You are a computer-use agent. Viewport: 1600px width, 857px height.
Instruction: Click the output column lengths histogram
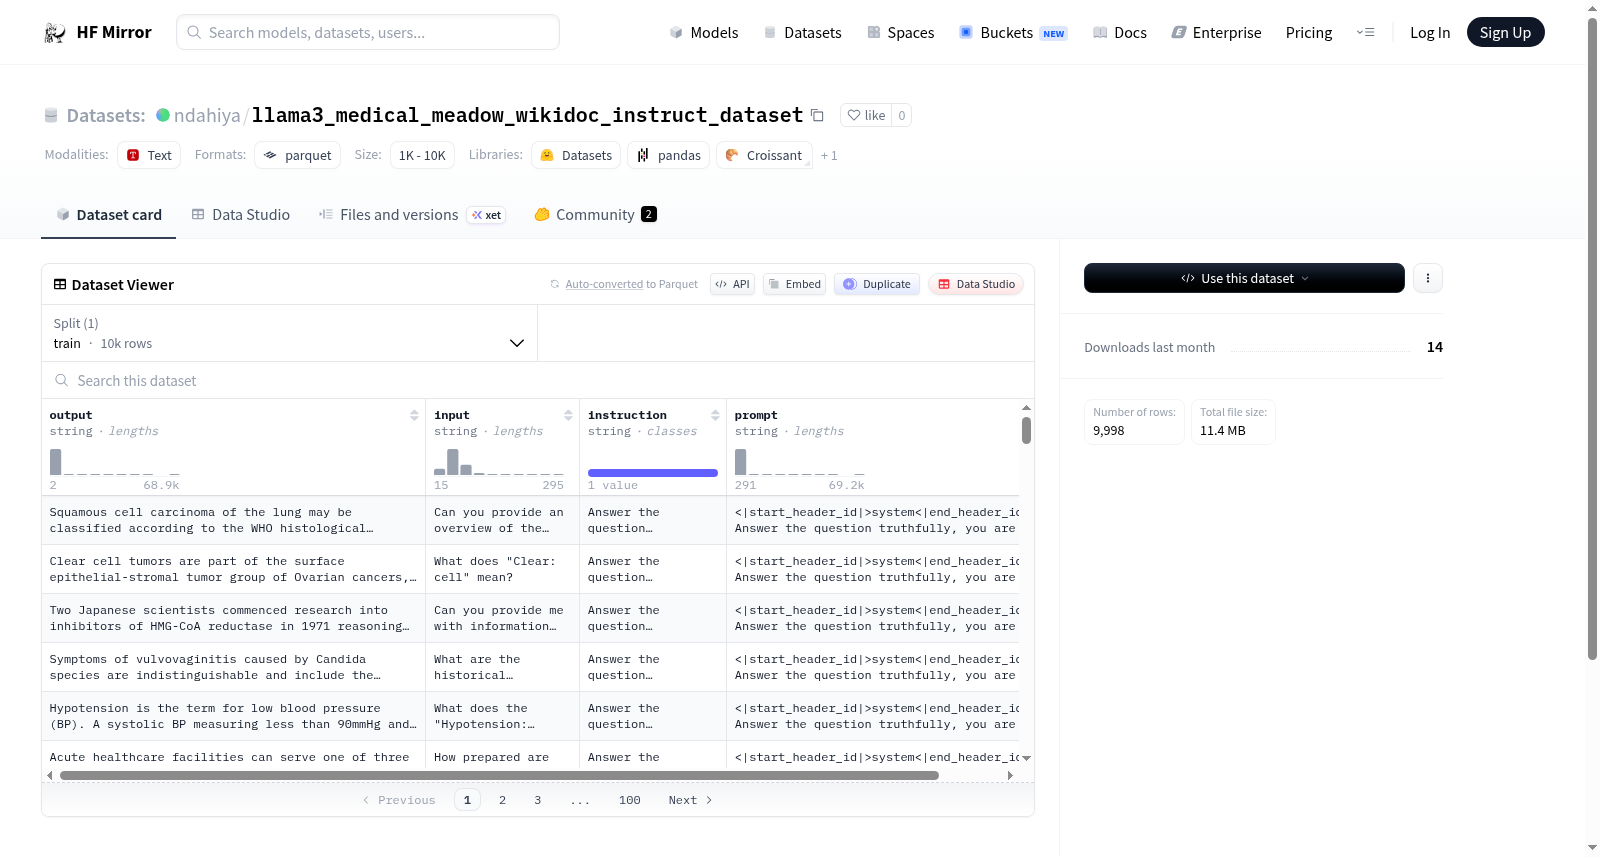115,462
